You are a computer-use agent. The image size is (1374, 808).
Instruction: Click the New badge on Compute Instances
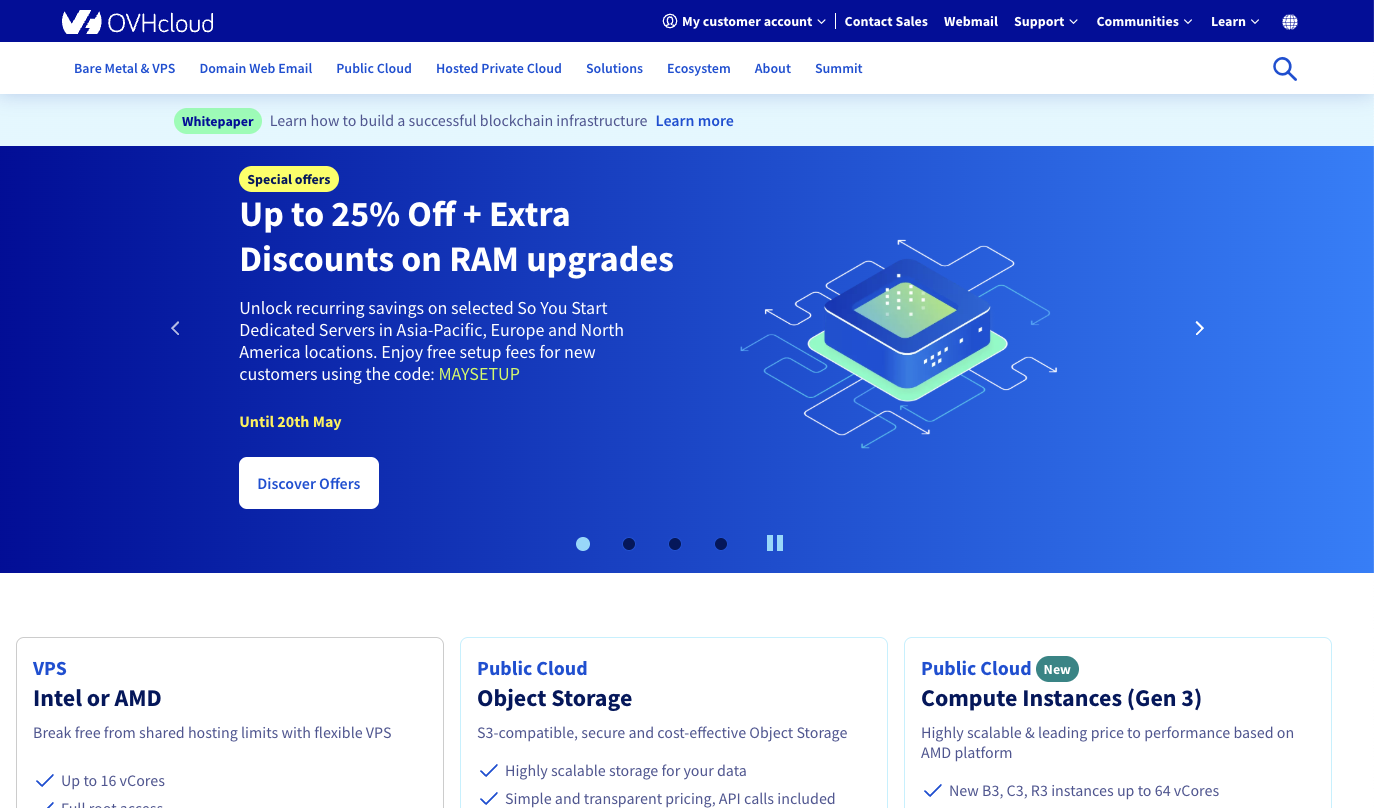pos(1057,669)
